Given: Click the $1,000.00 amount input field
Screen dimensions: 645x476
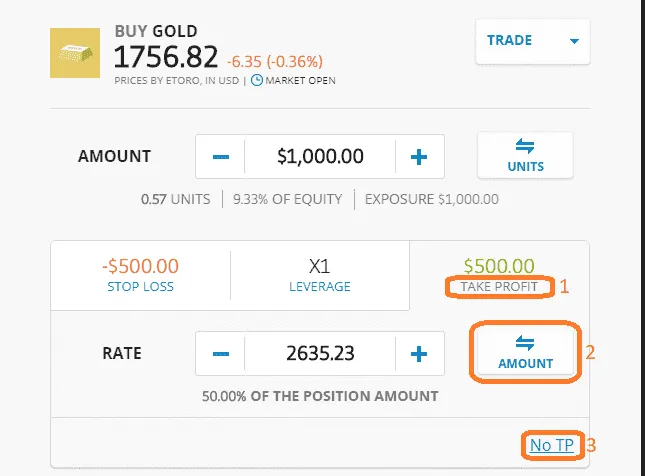Looking at the screenshot, I should click(x=320, y=157).
